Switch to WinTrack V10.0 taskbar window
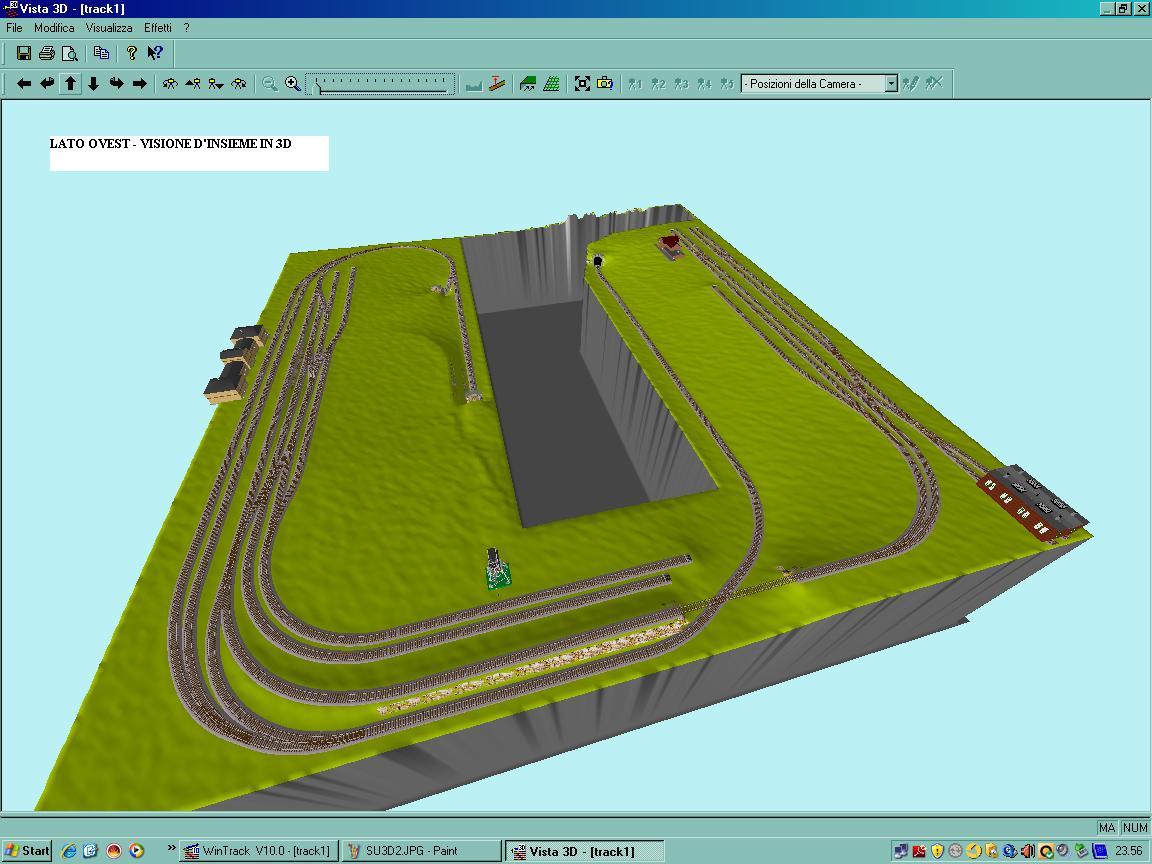 (x=259, y=851)
